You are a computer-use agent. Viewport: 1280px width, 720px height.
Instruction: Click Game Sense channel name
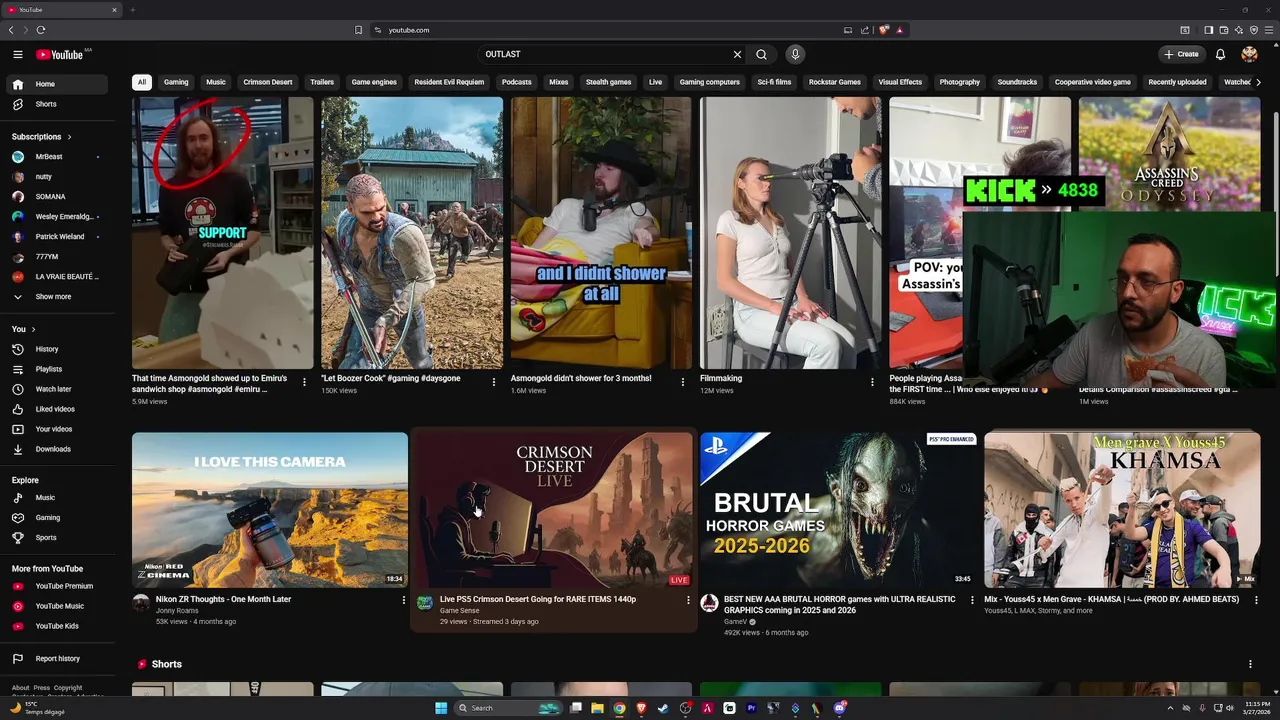point(460,610)
